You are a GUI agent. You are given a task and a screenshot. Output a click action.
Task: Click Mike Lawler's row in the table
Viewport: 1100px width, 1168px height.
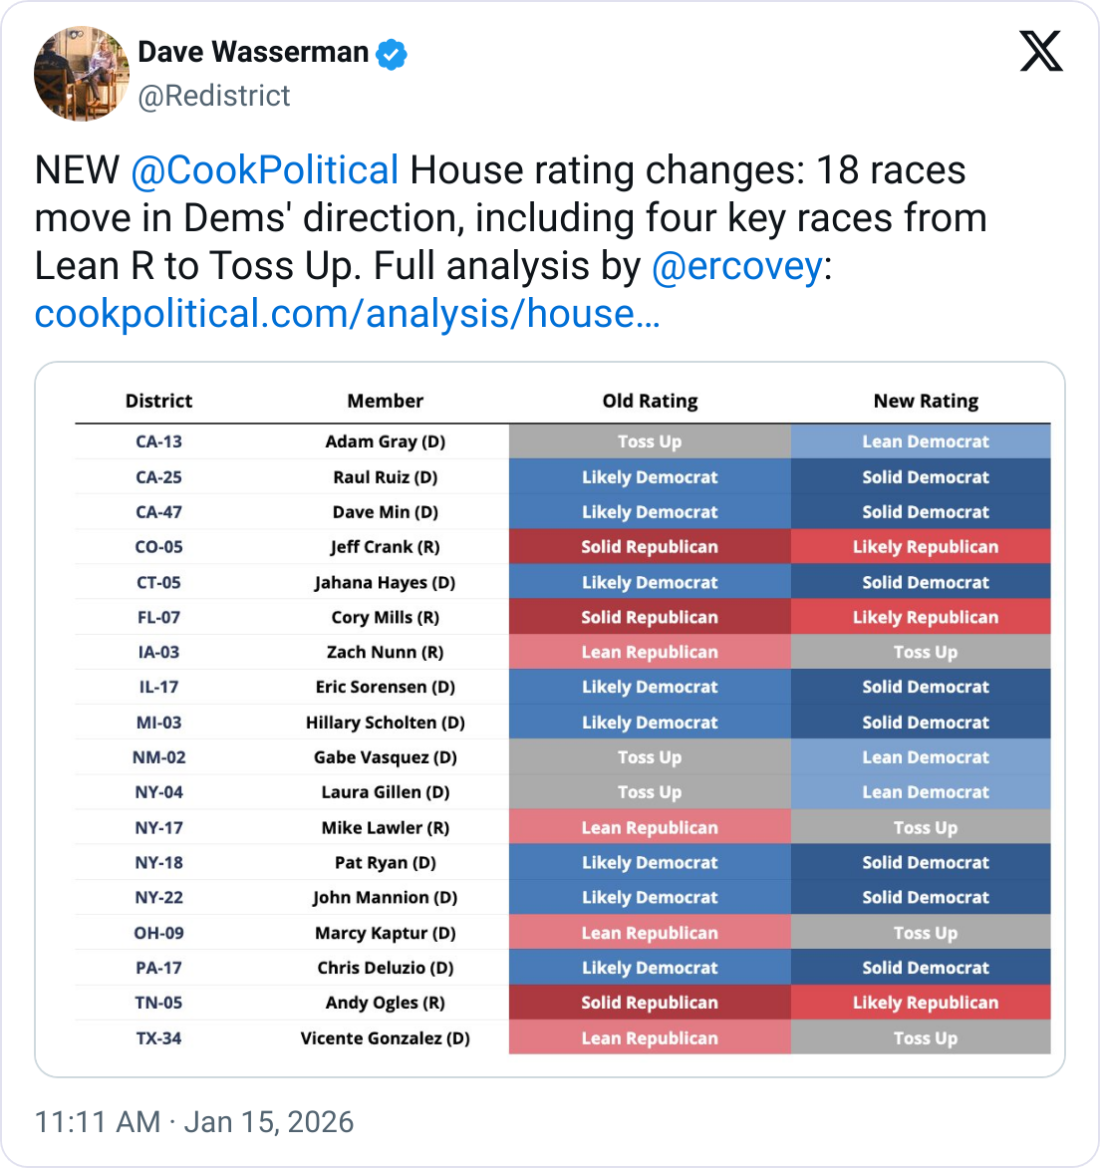pyautogui.click(x=383, y=827)
